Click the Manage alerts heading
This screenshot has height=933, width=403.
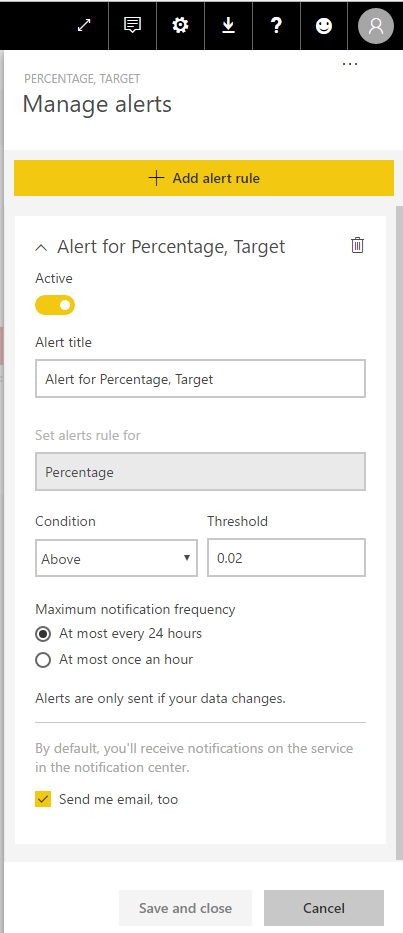point(97,104)
